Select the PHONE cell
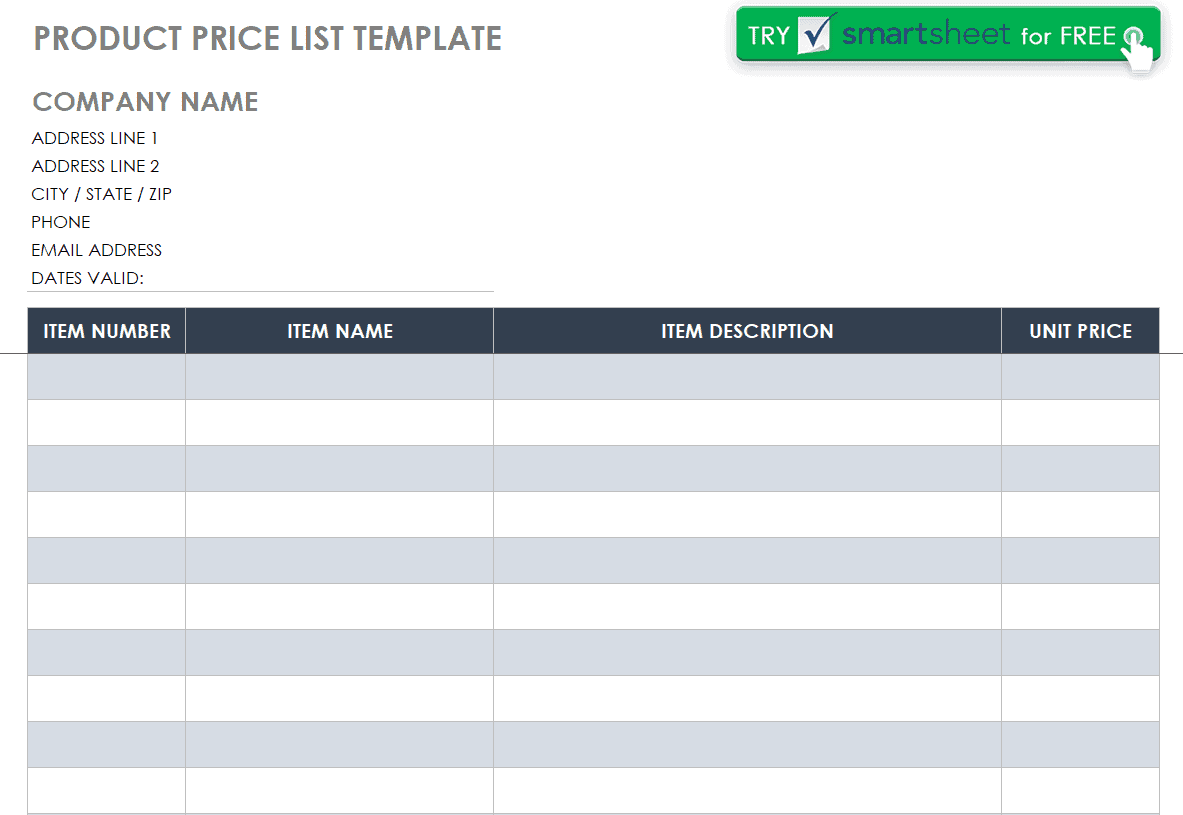The width and height of the screenshot is (1183, 815). click(x=60, y=222)
